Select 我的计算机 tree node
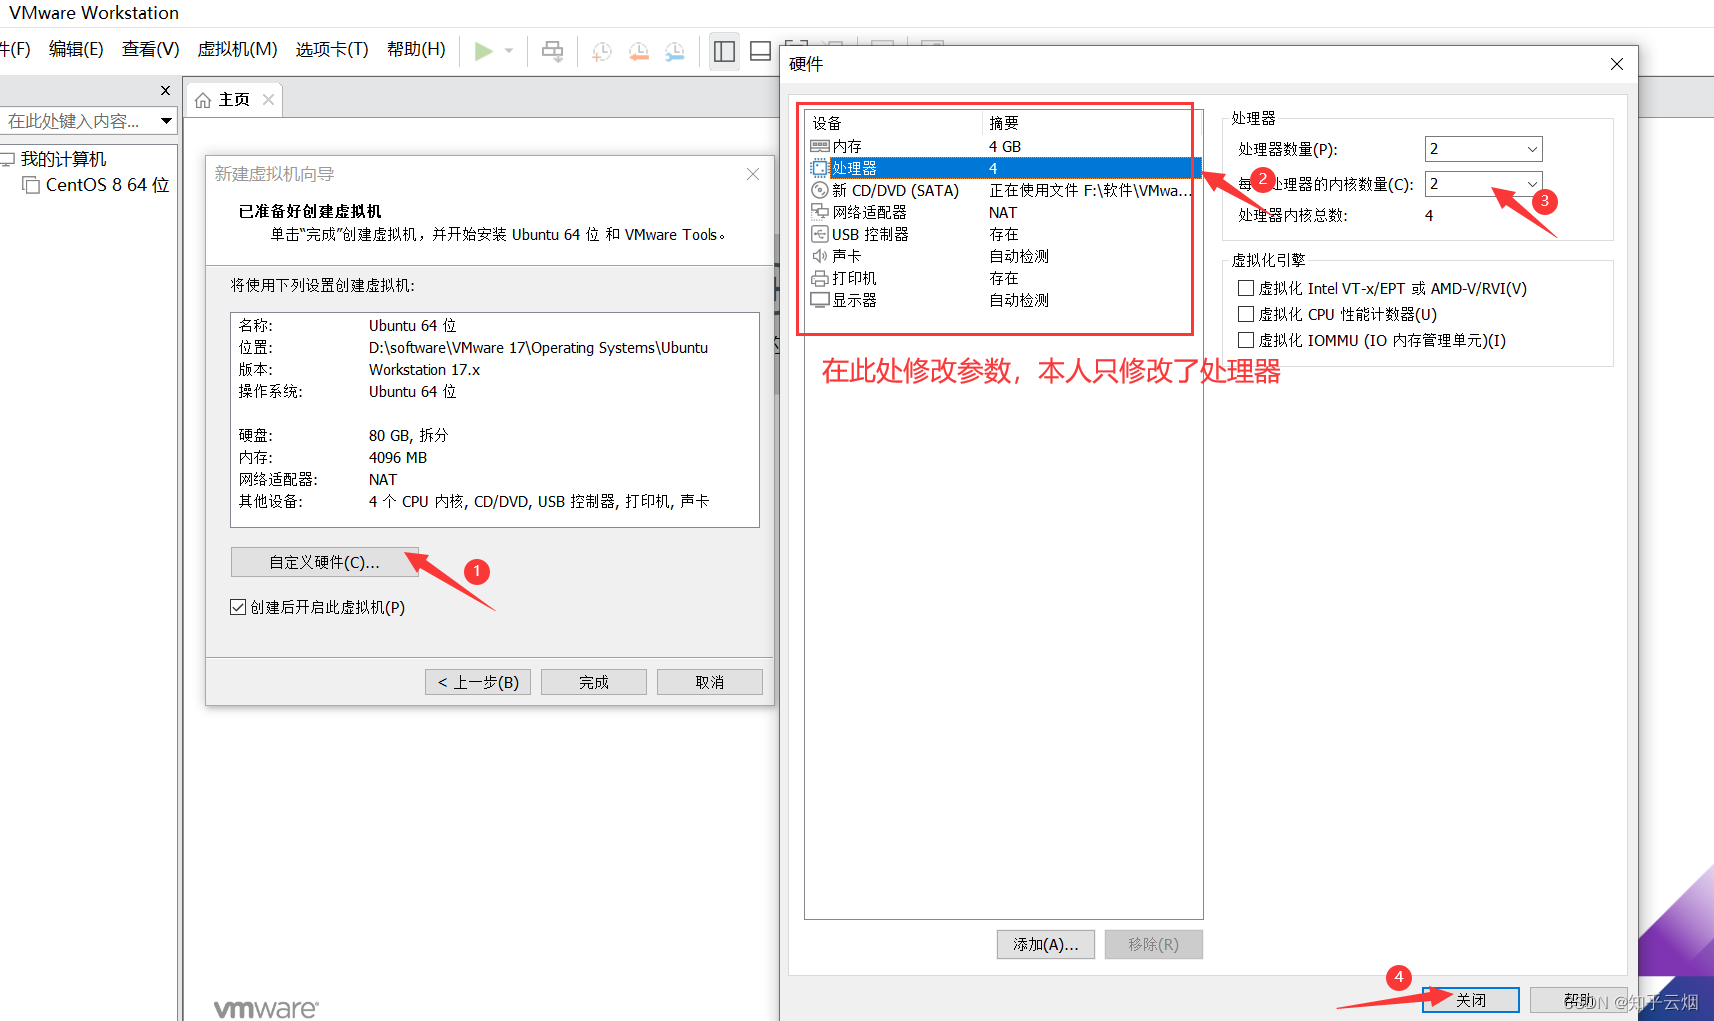The image size is (1714, 1021). click(63, 159)
